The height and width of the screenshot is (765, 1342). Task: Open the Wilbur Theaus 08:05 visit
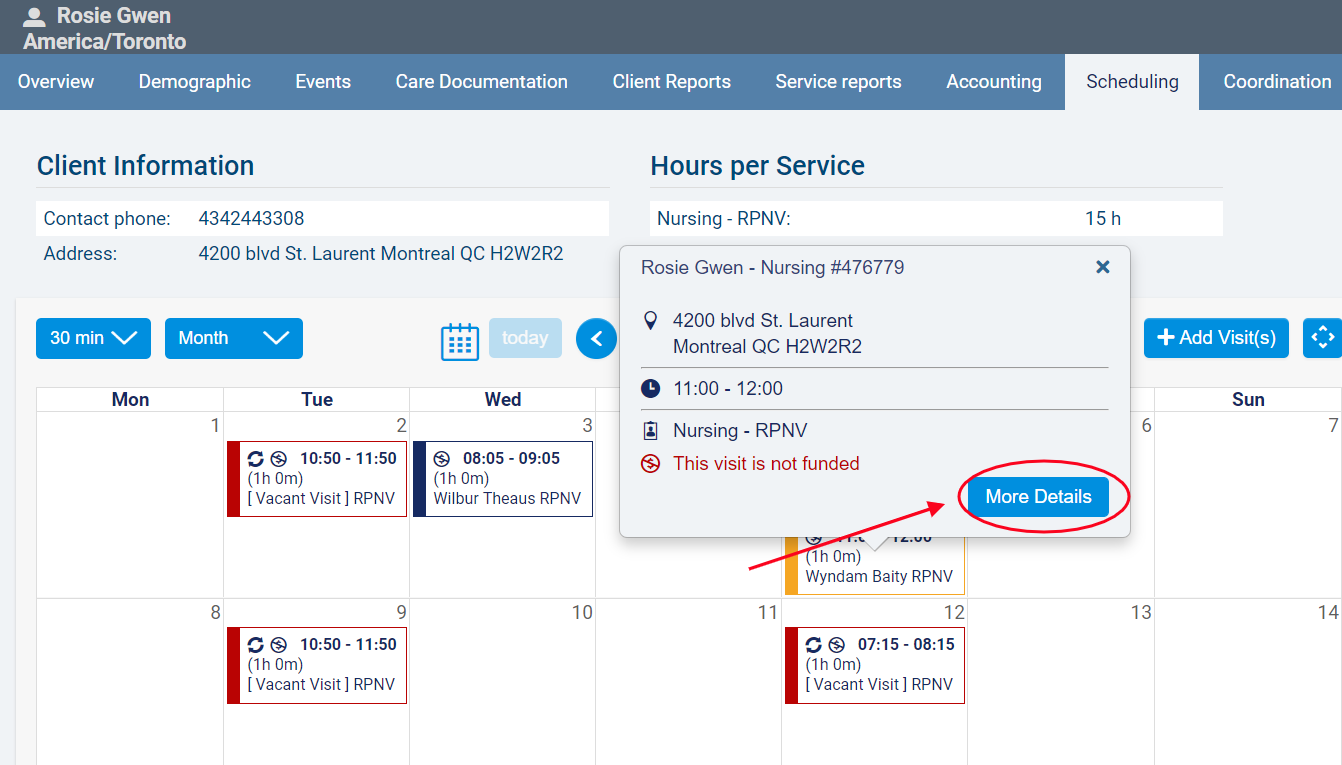click(x=506, y=479)
